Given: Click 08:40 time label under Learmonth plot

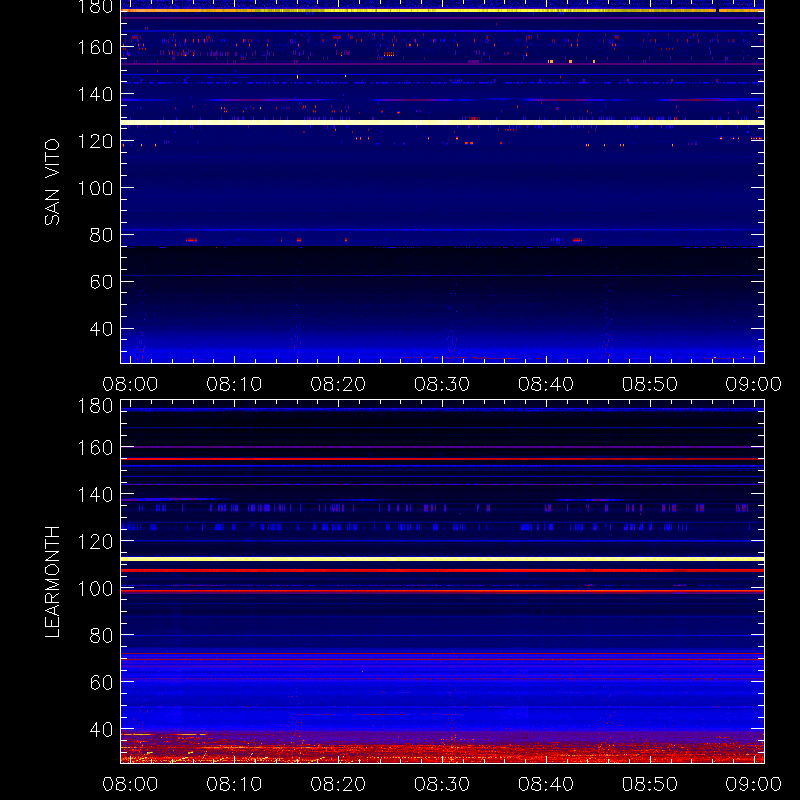Looking at the screenshot, I should [x=546, y=784].
